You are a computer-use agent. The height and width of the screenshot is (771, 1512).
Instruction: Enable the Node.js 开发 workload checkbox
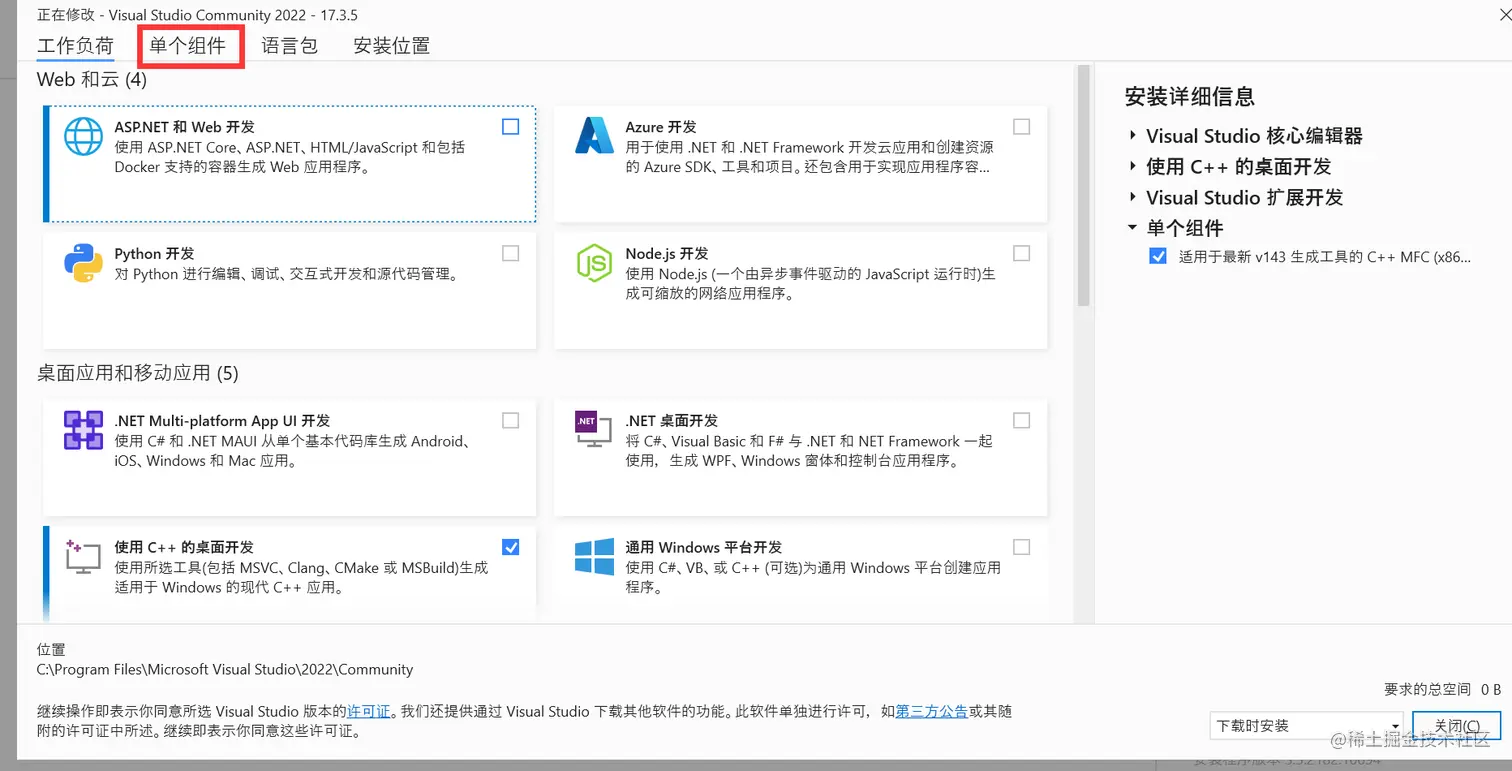pos(1021,254)
